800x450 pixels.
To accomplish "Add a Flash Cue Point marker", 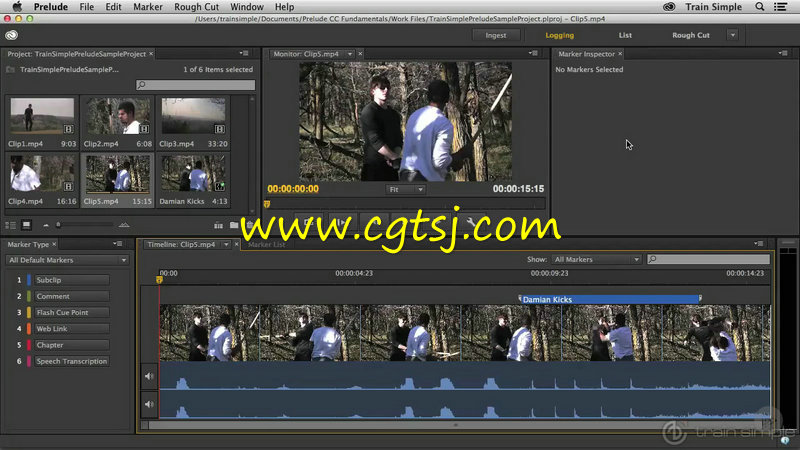I will point(72,312).
